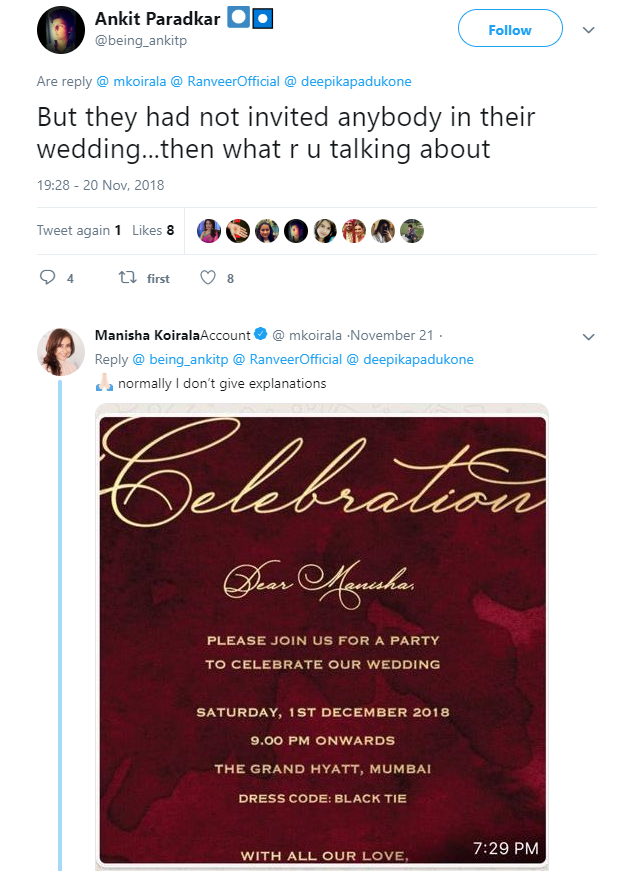Follow Ankit Paradkar
This screenshot has height=871, width=635.
point(510,29)
